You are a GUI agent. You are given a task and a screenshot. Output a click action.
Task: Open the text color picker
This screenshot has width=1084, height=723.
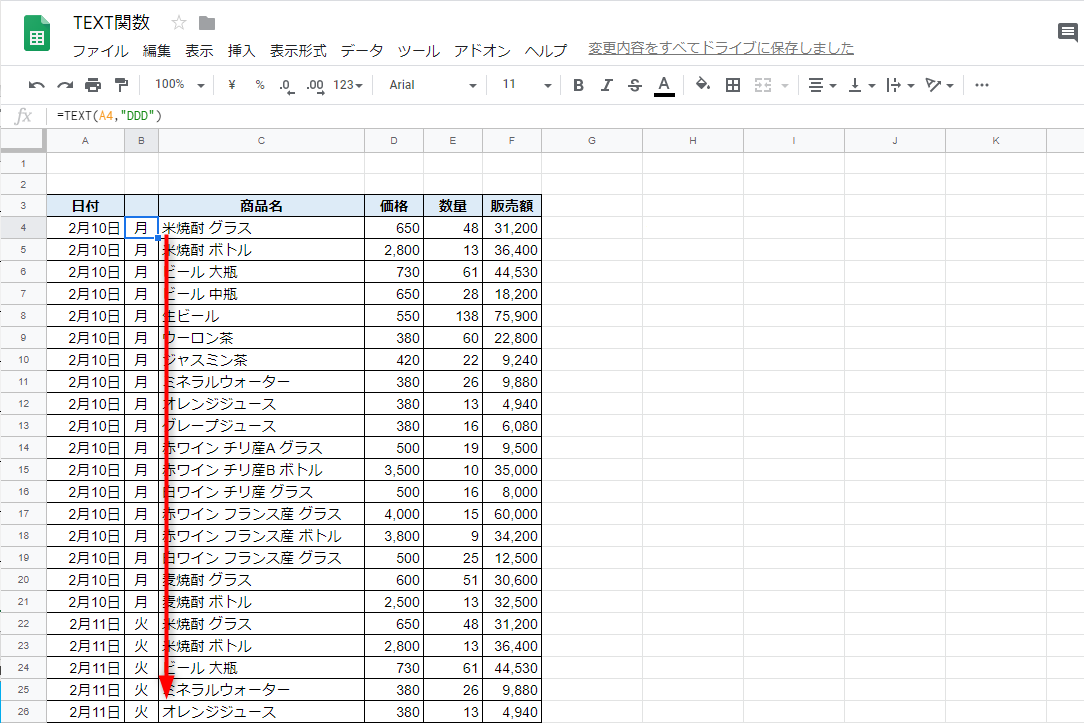point(664,86)
